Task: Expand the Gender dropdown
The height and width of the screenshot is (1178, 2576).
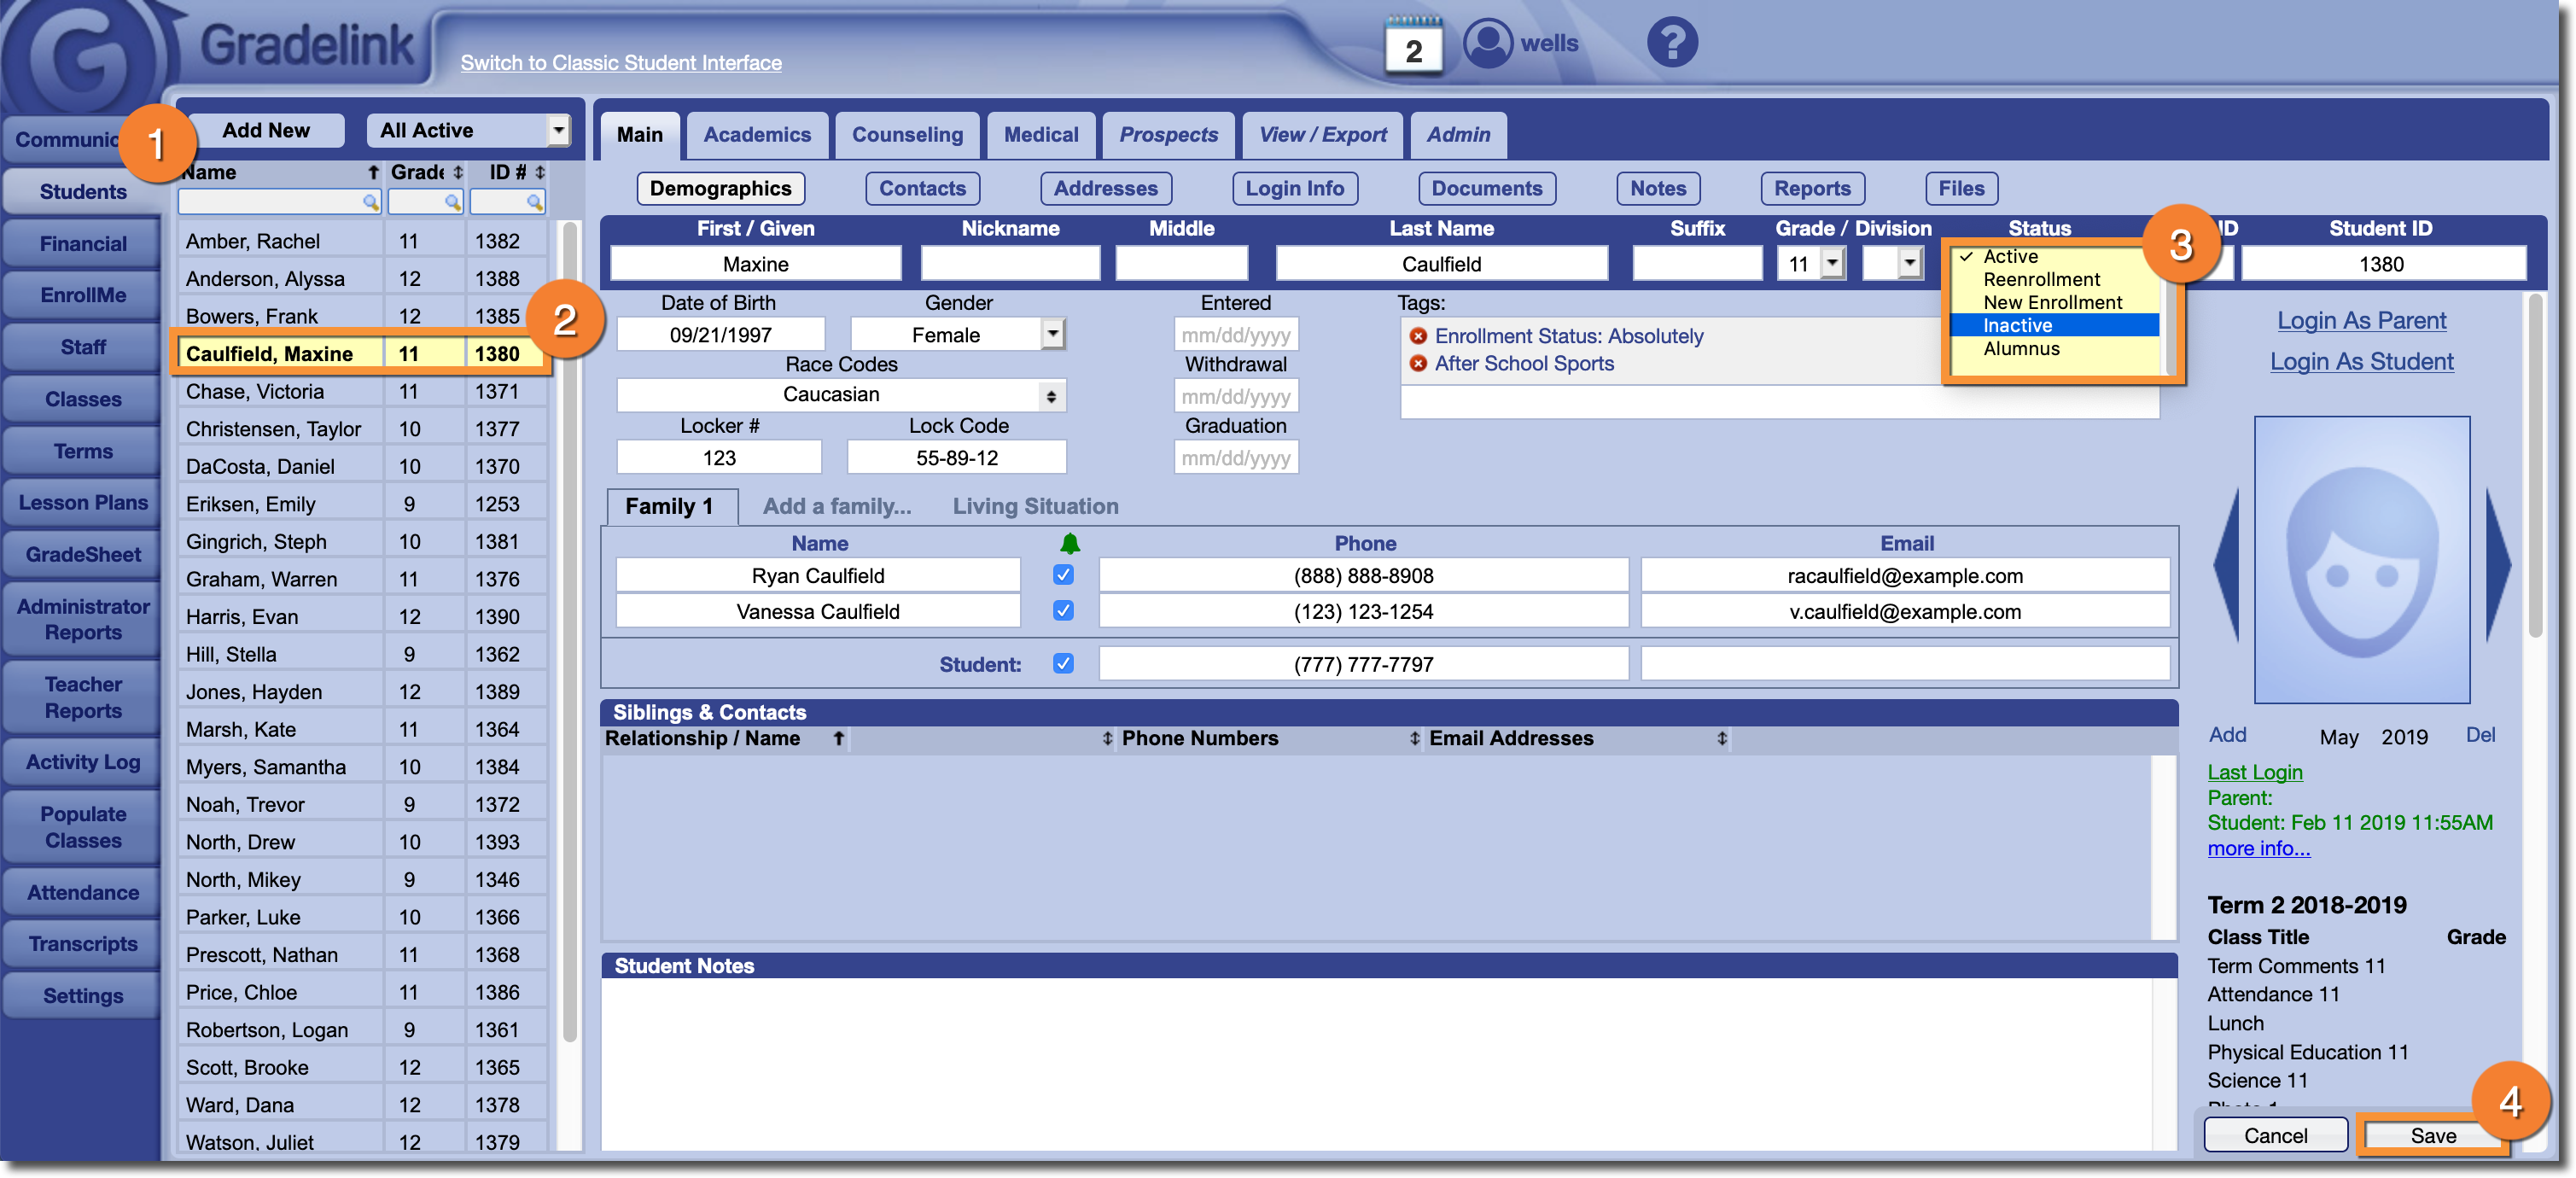Action: click(x=1052, y=334)
